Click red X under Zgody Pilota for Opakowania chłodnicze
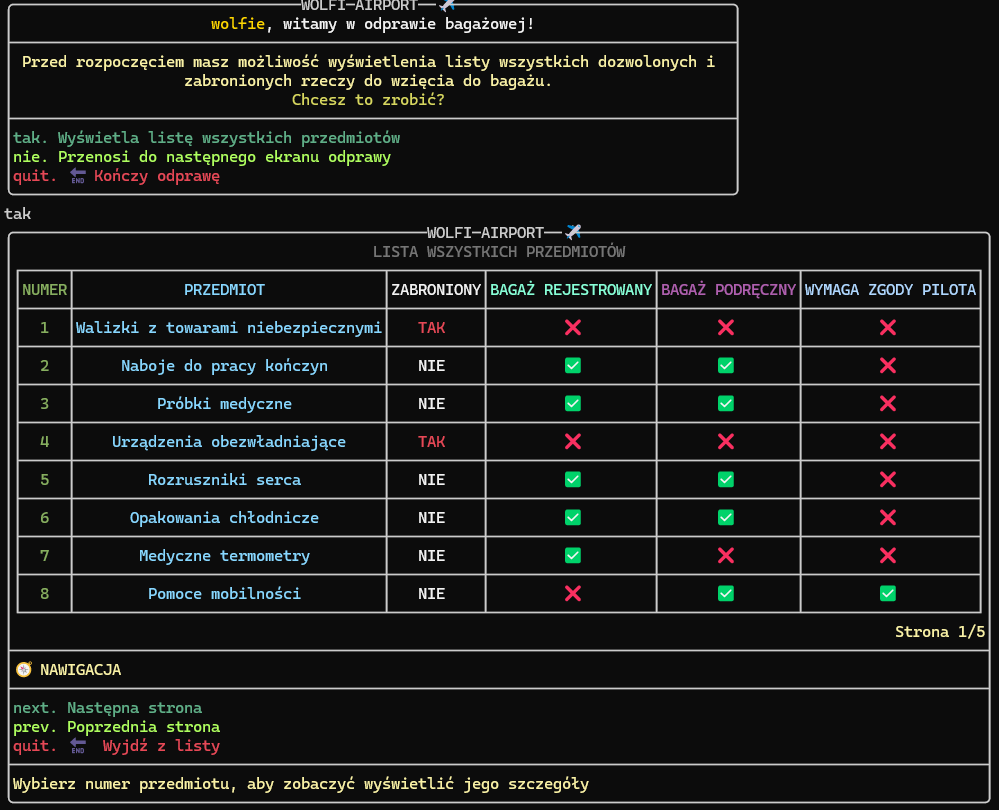 coord(888,517)
